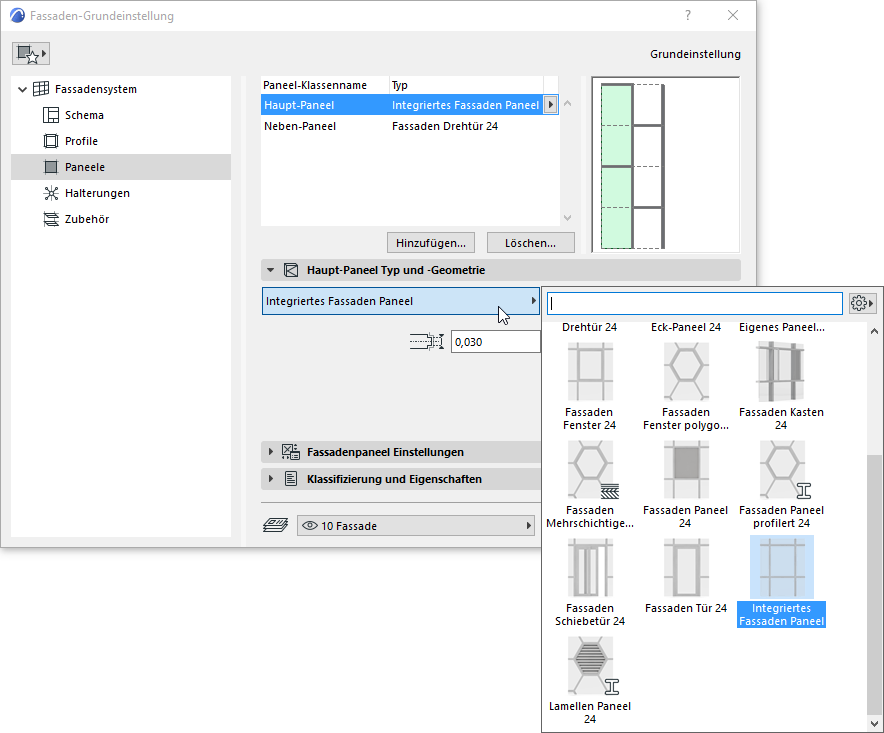Click the Klassifizierung und Eigenschaften section icon
This screenshot has width=884, height=733.
coord(291,479)
